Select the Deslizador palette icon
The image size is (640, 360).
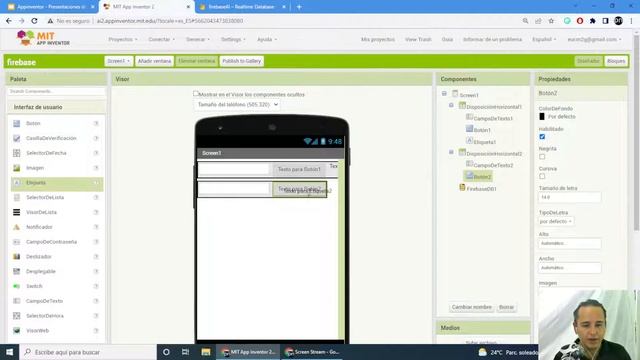[x=17, y=257]
